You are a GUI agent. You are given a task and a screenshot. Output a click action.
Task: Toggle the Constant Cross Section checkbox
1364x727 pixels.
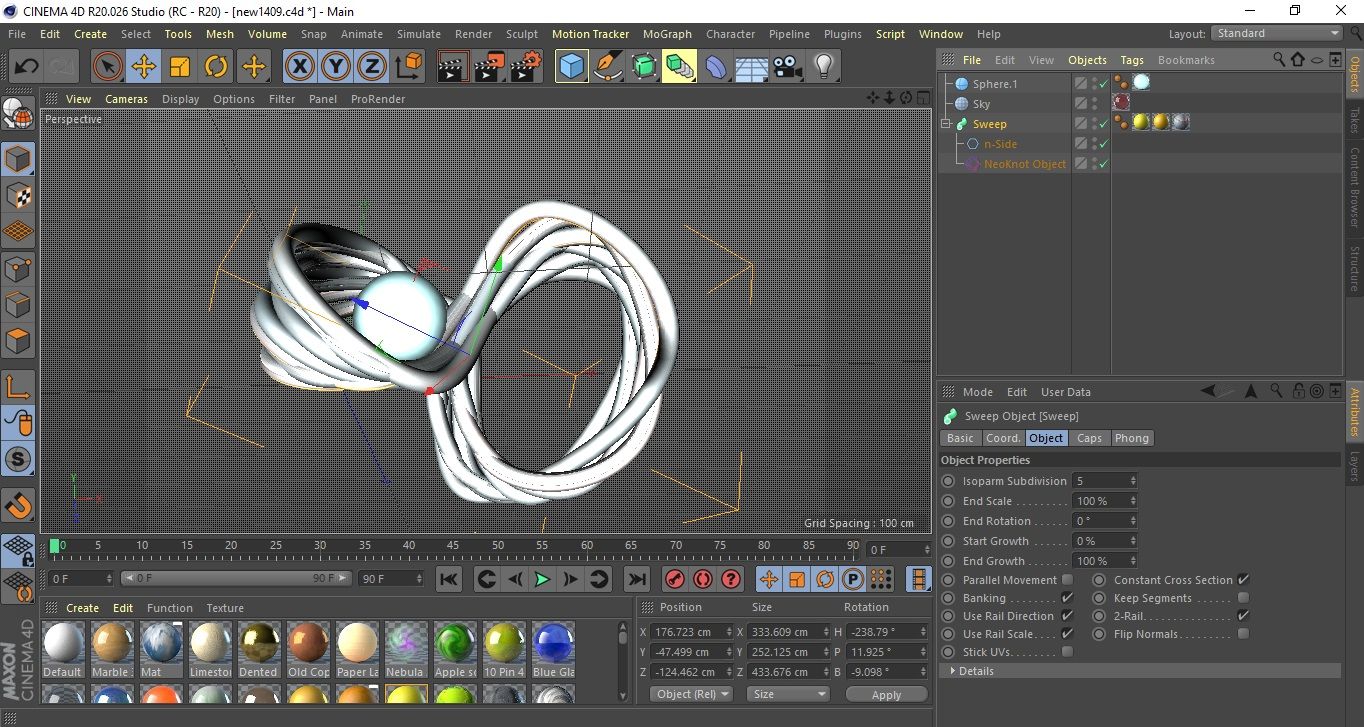coord(1243,580)
